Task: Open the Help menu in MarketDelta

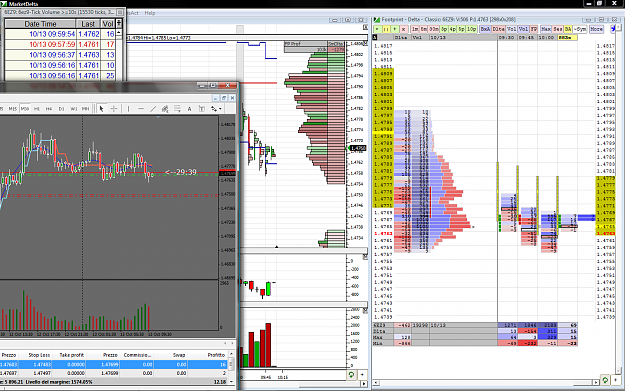Action: click(150, 13)
